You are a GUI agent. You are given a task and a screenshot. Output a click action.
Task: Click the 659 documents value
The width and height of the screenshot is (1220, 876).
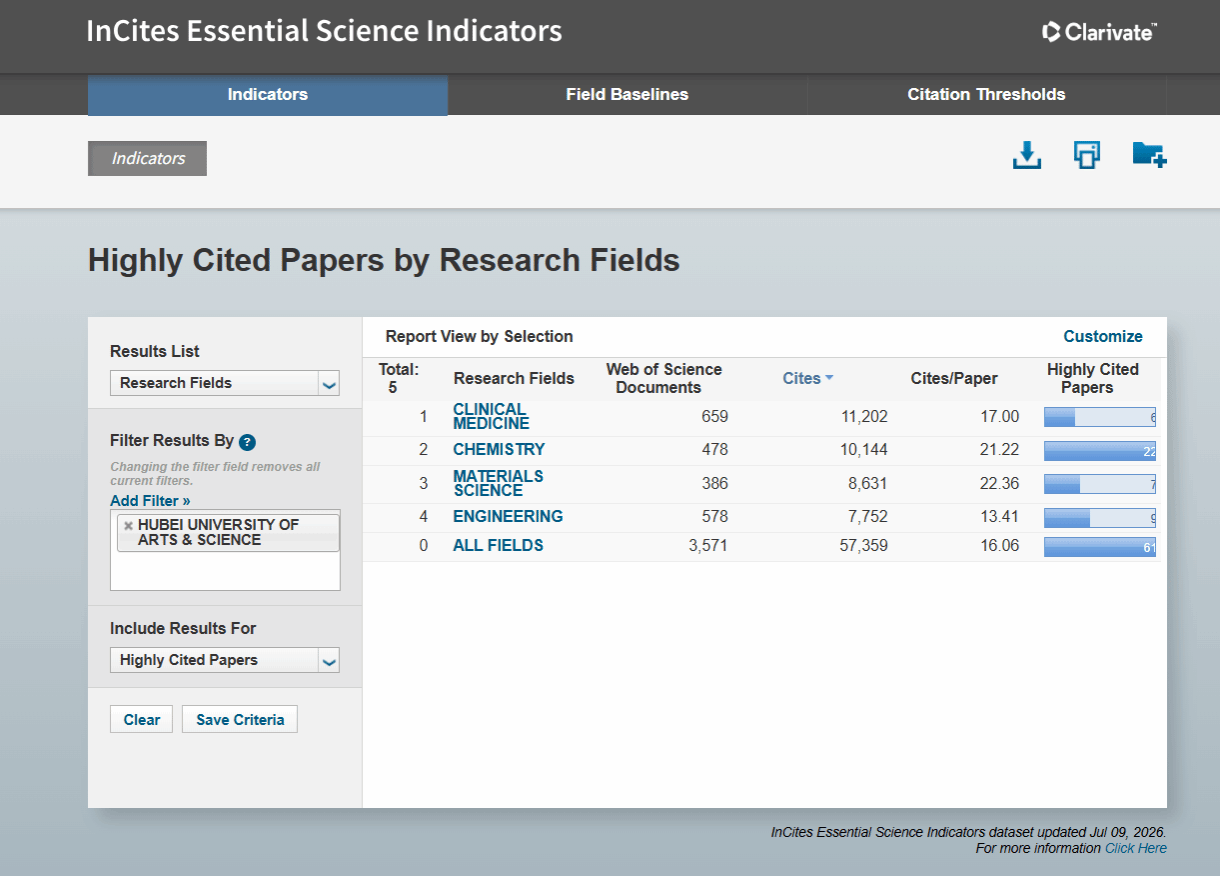pyautogui.click(x=715, y=417)
